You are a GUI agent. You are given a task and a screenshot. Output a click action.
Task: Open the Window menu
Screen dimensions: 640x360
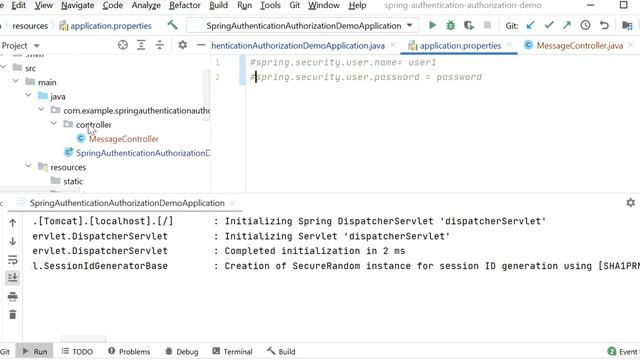[324, 5]
